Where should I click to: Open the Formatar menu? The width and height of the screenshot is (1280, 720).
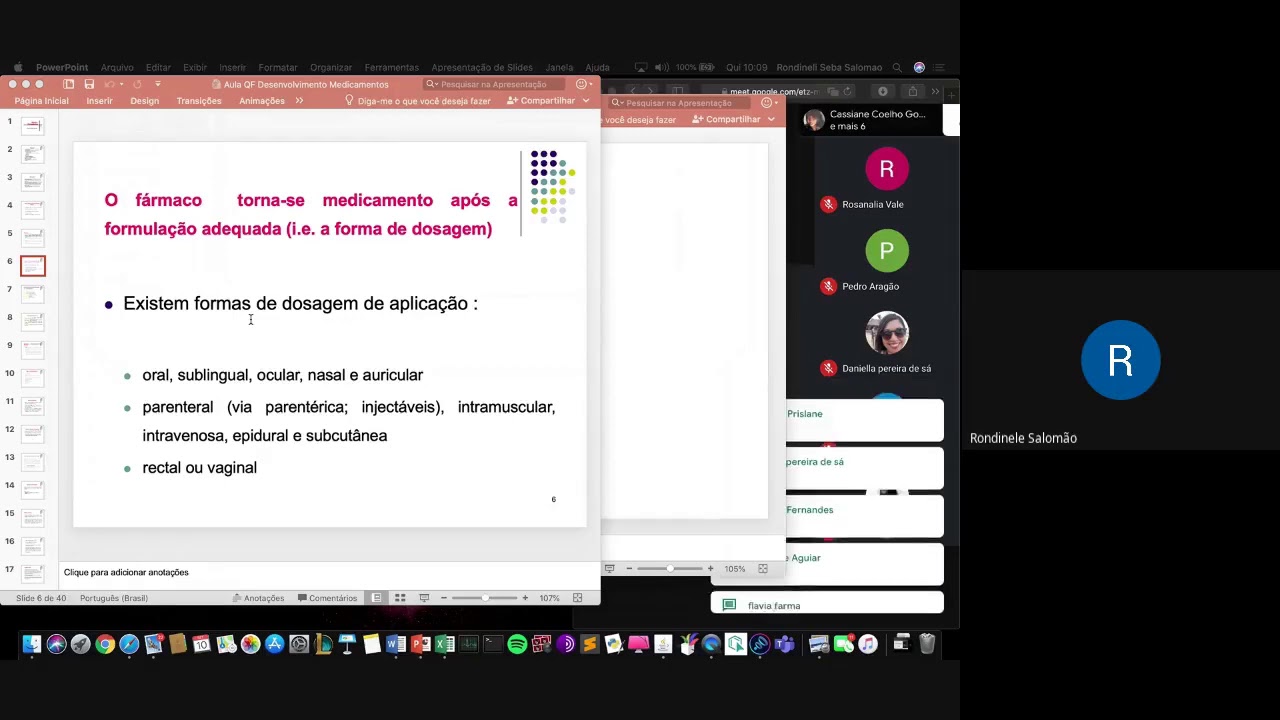click(x=278, y=67)
